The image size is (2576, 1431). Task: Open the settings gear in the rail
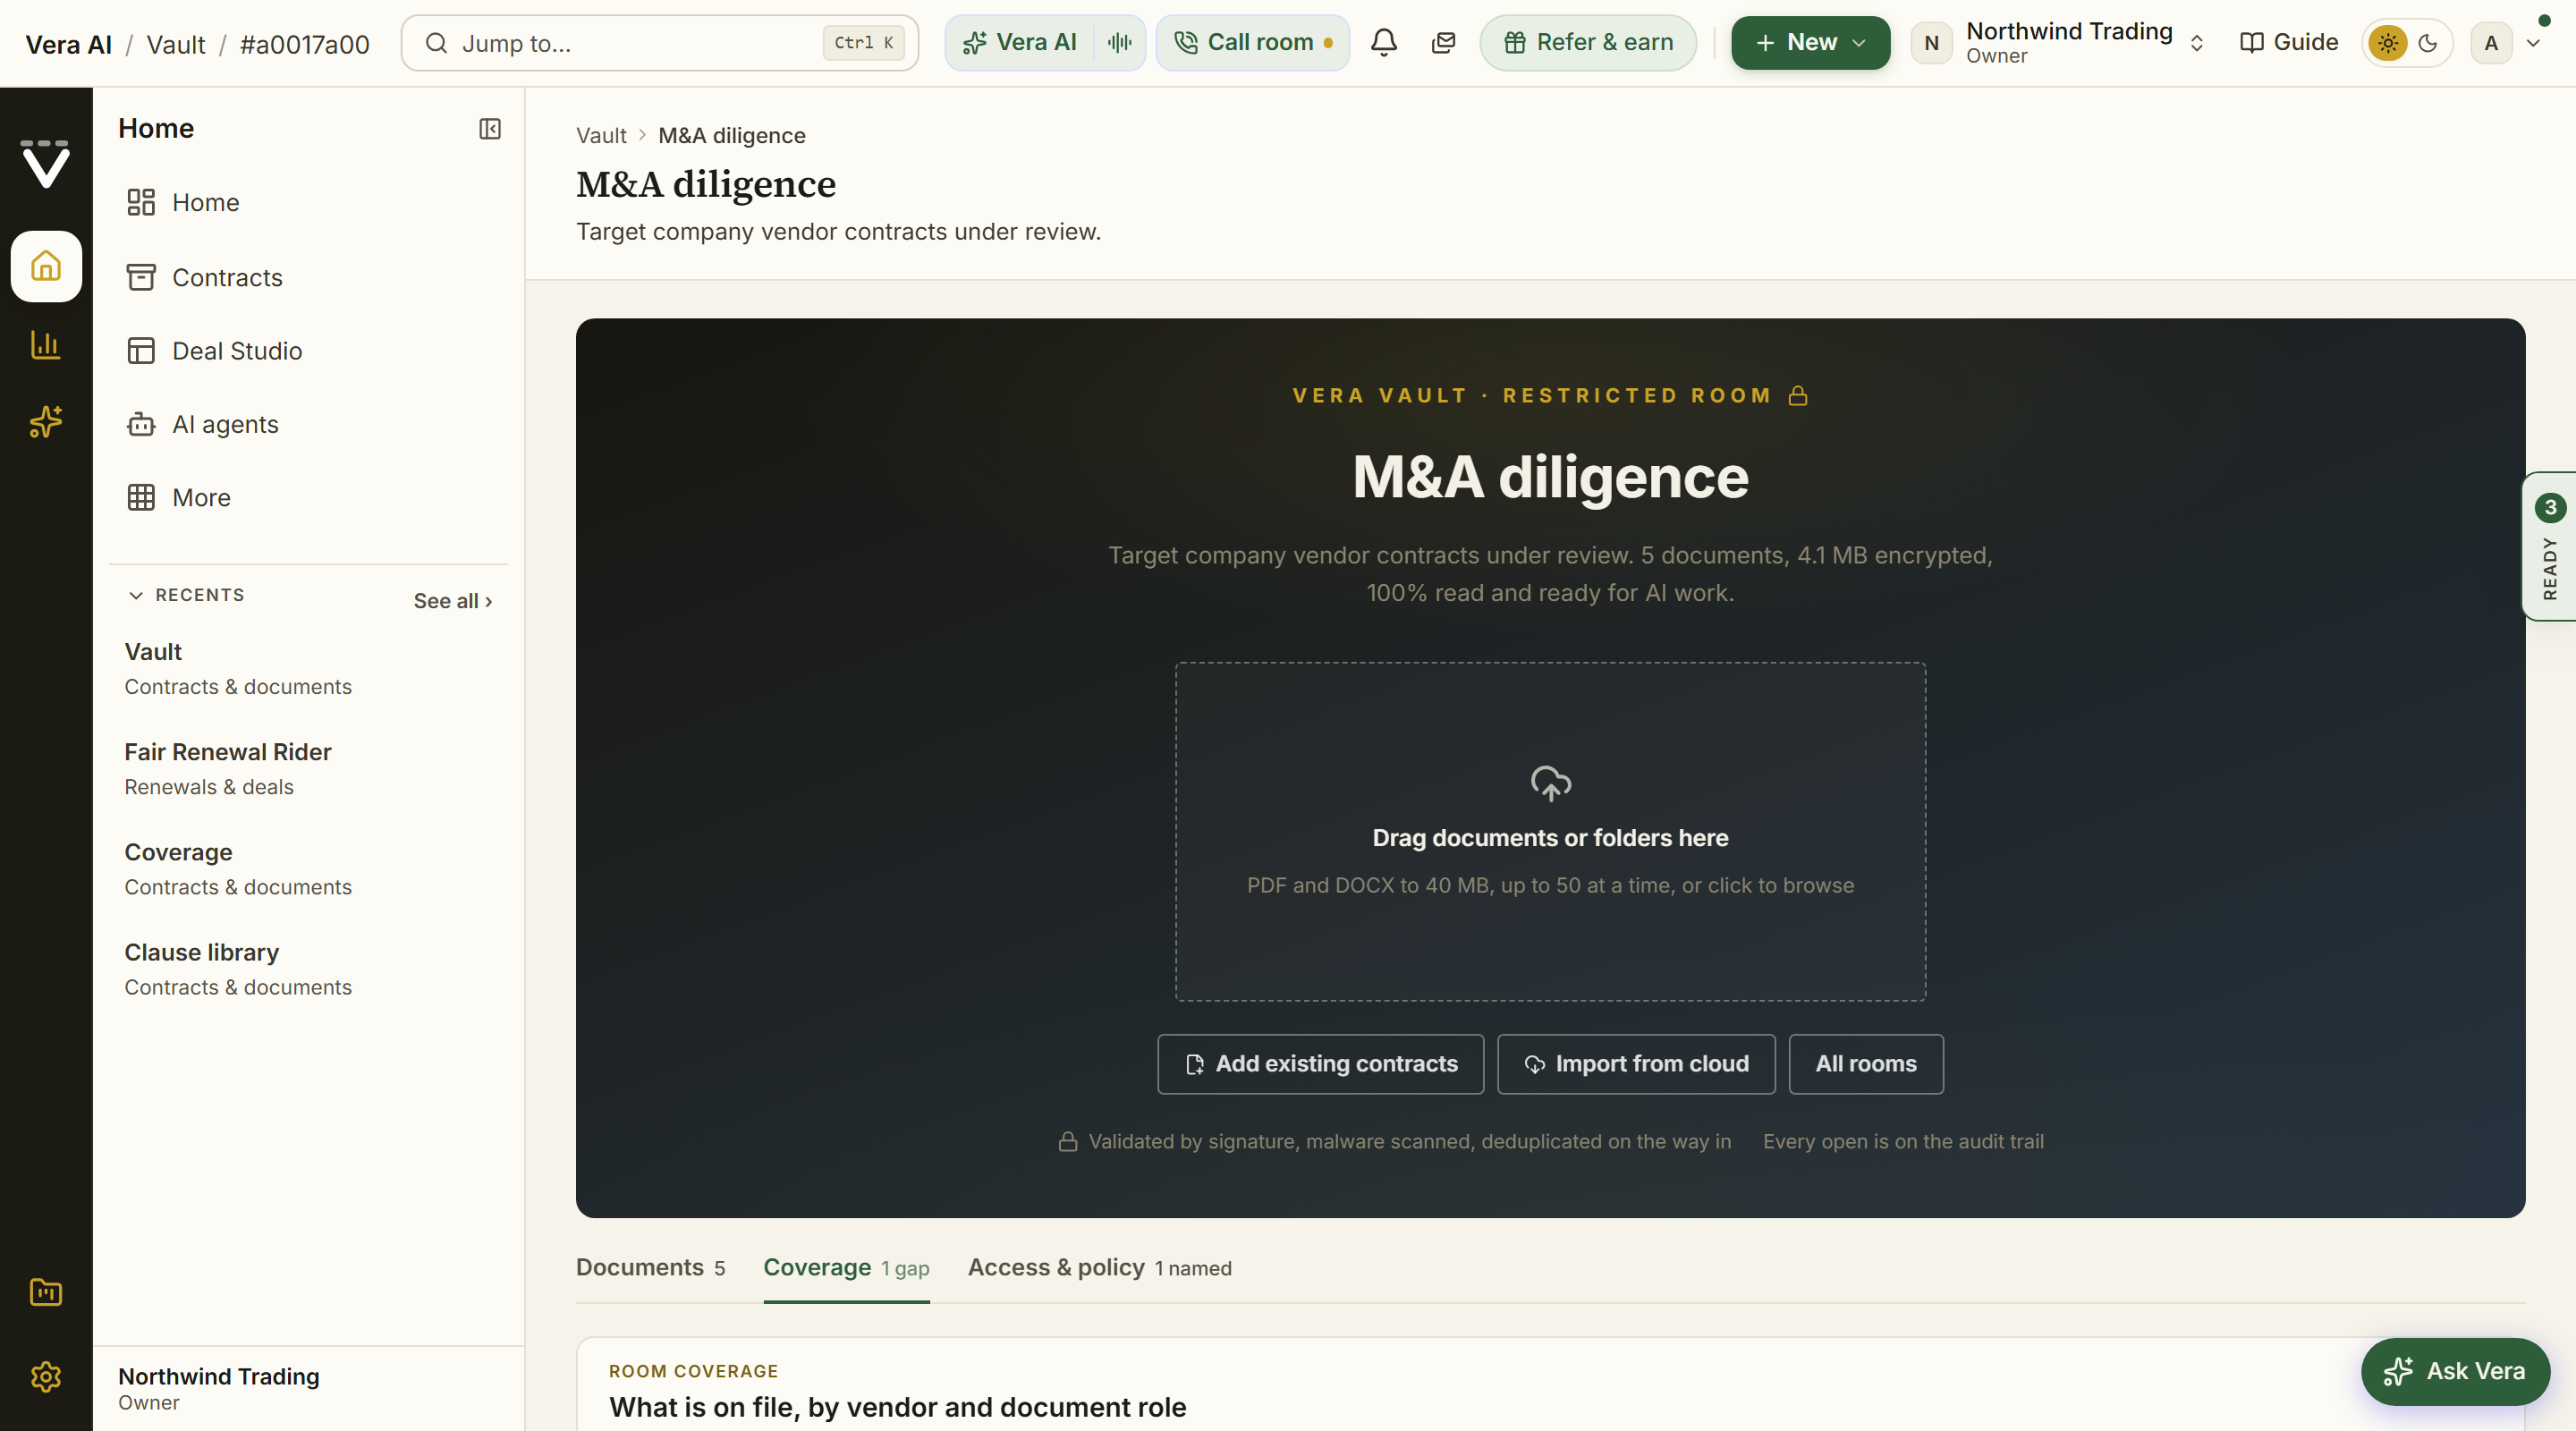coord(46,1377)
